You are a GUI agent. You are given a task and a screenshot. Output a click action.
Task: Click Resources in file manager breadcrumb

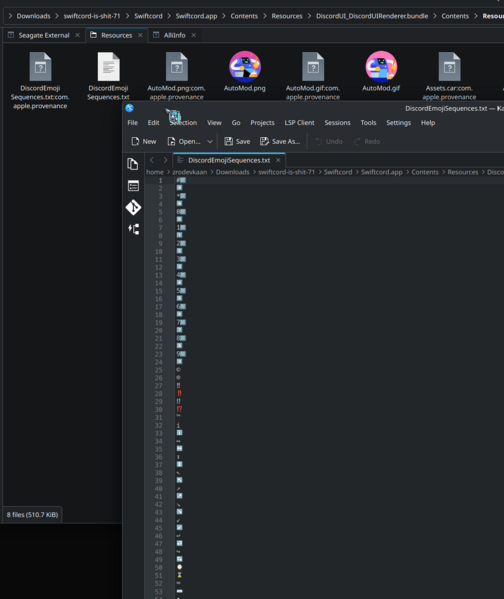click(287, 16)
